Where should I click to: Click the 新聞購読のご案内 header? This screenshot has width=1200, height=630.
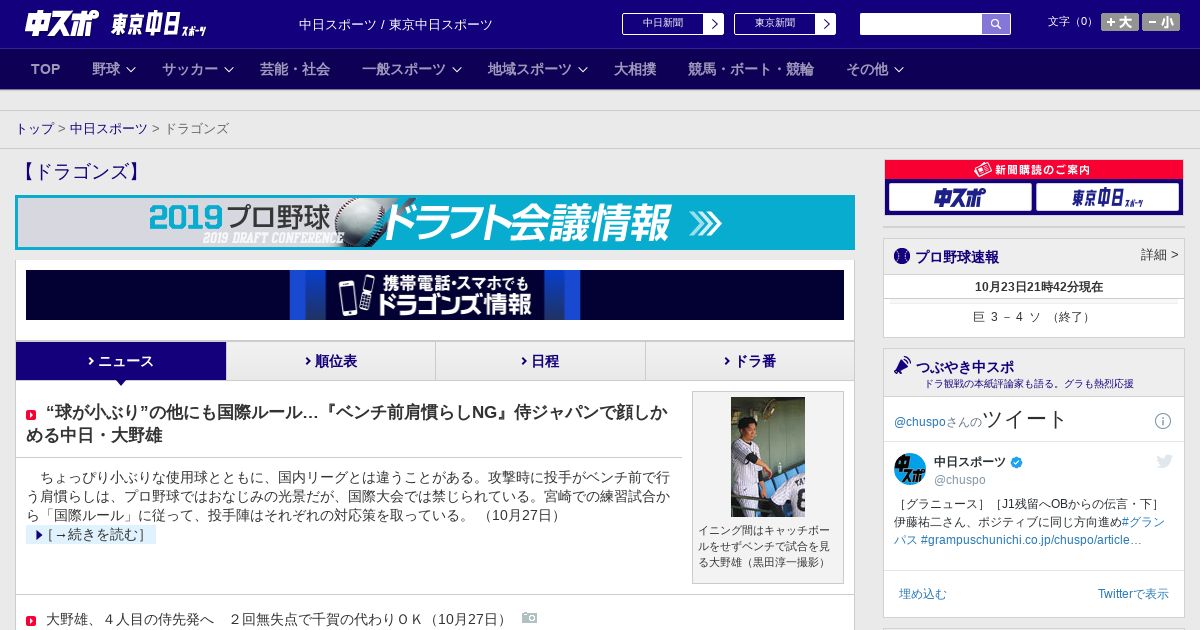point(1034,170)
